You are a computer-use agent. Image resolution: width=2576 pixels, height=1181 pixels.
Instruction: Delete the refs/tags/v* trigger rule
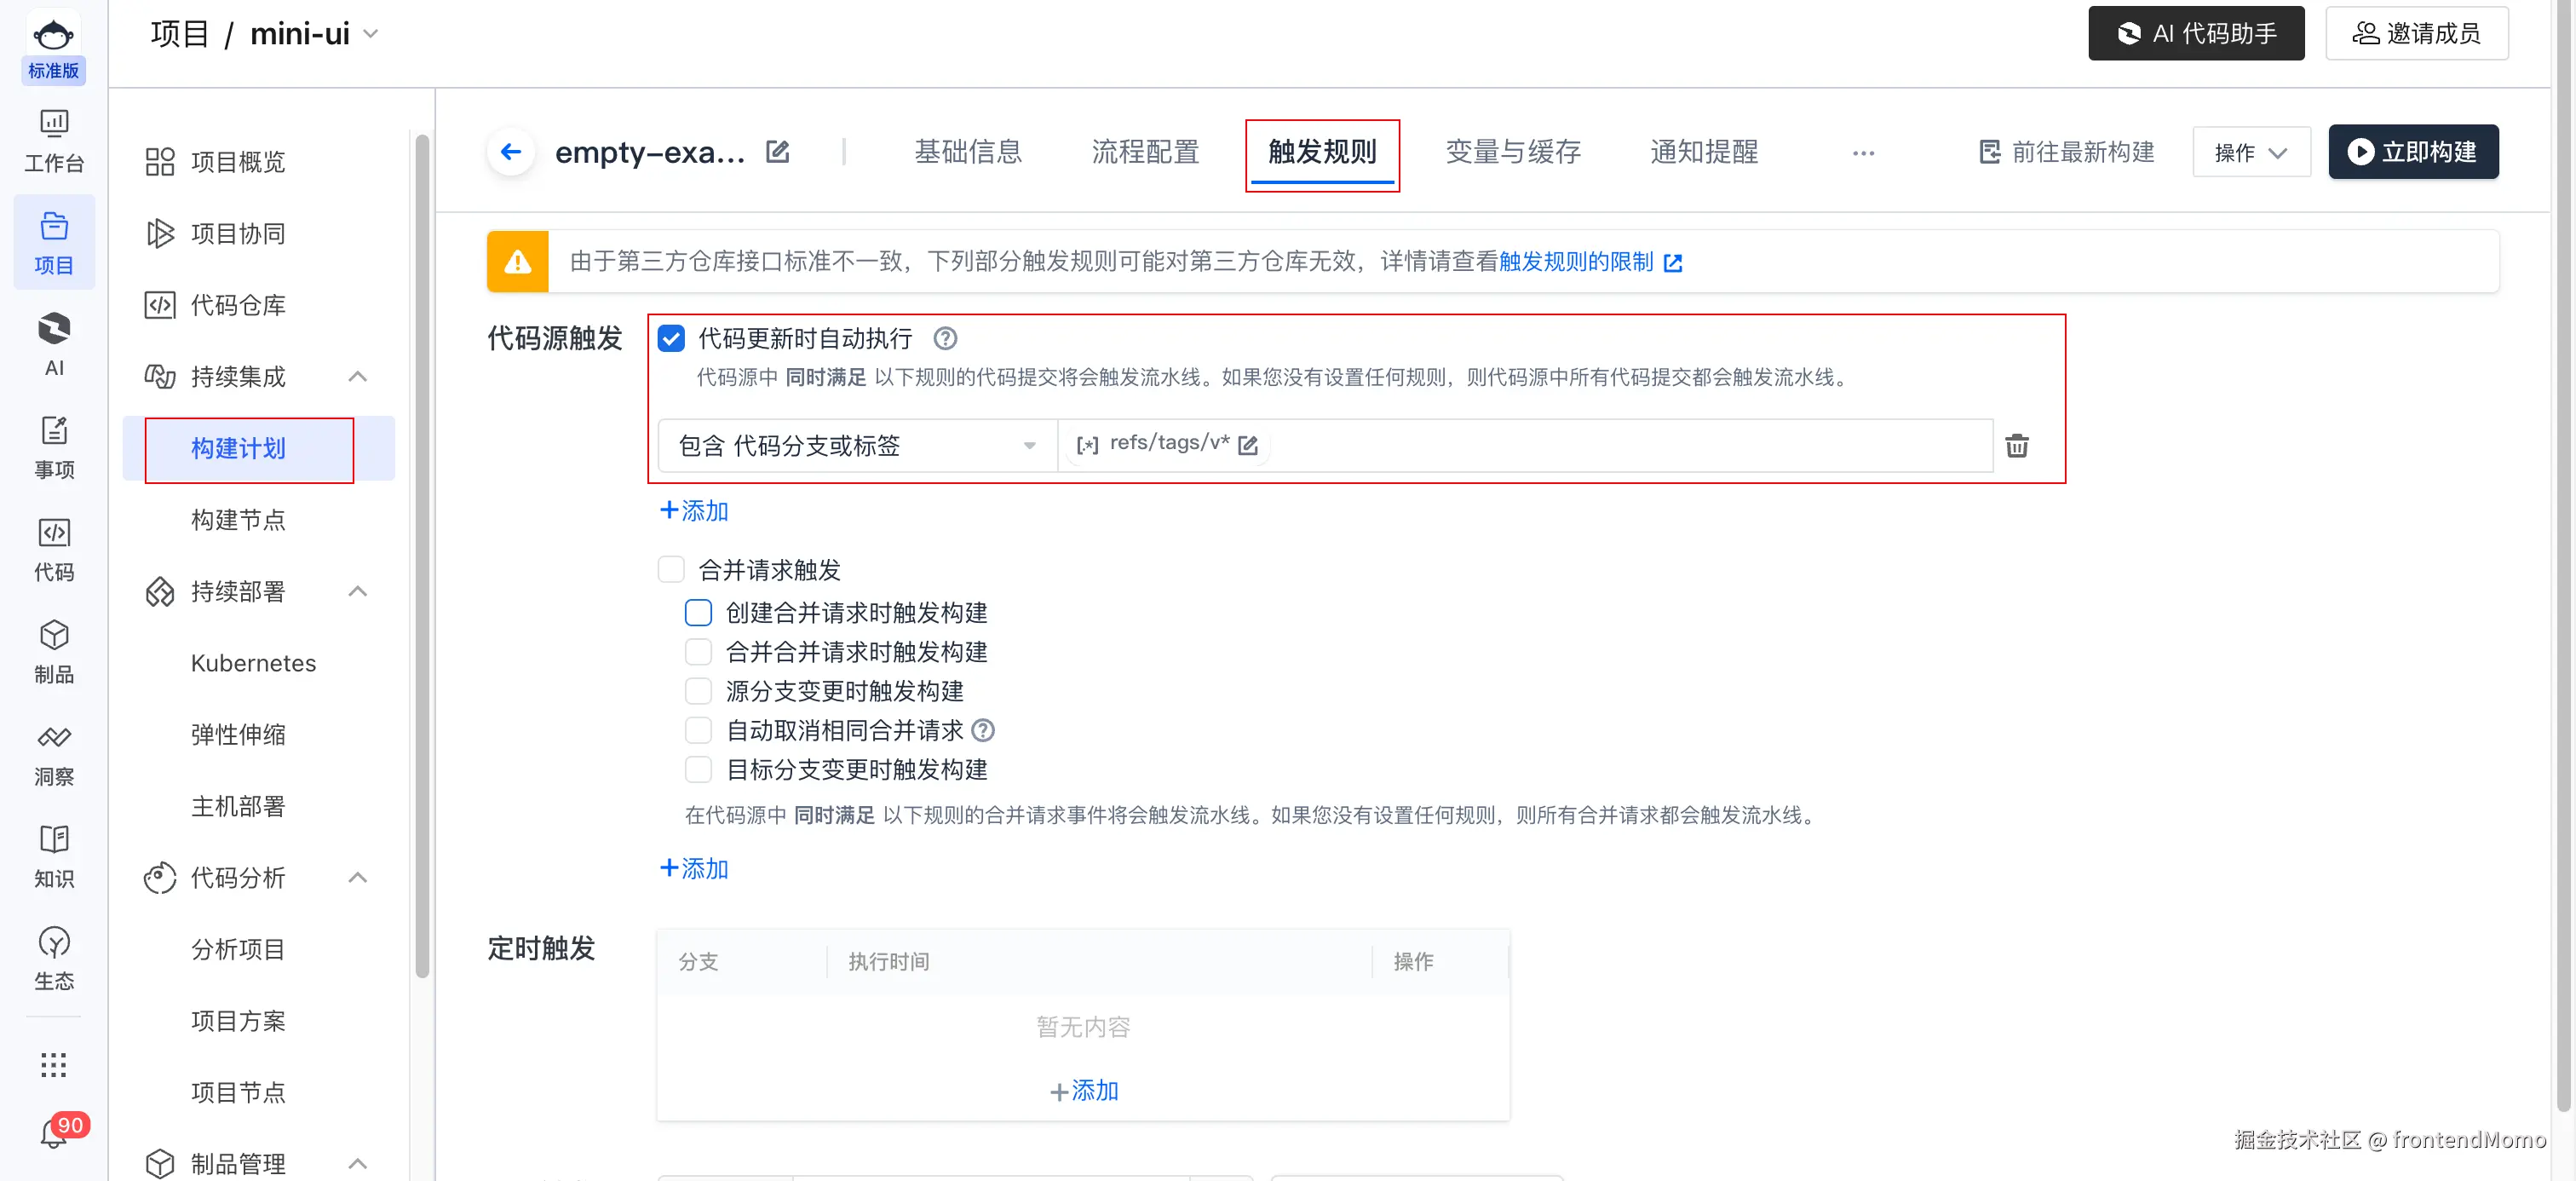2016,446
